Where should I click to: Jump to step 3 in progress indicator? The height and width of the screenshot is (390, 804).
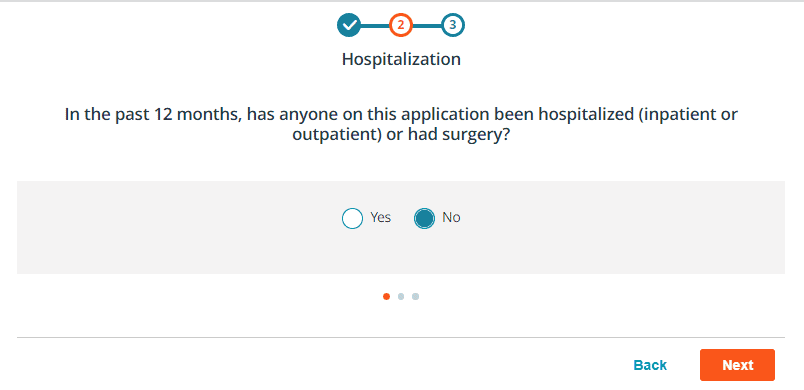(453, 25)
